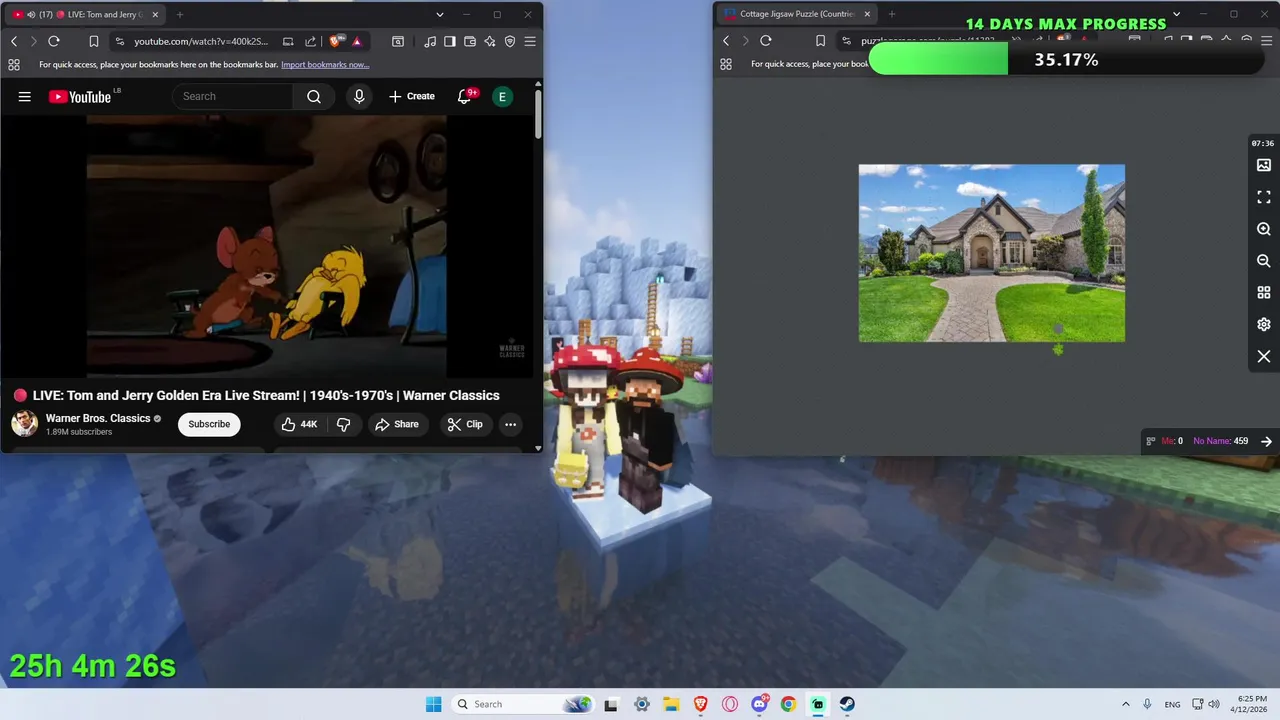Show the puzzle preview image icon
The width and height of the screenshot is (1280, 720).
tap(1264, 165)
